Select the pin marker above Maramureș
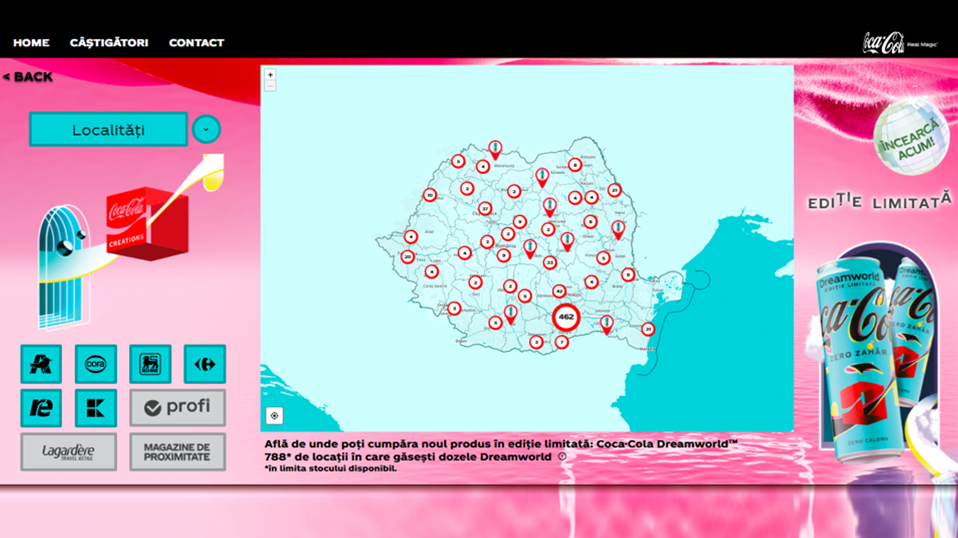The height and width of the screenshot is (538, 958). click(x=495, y=150)
